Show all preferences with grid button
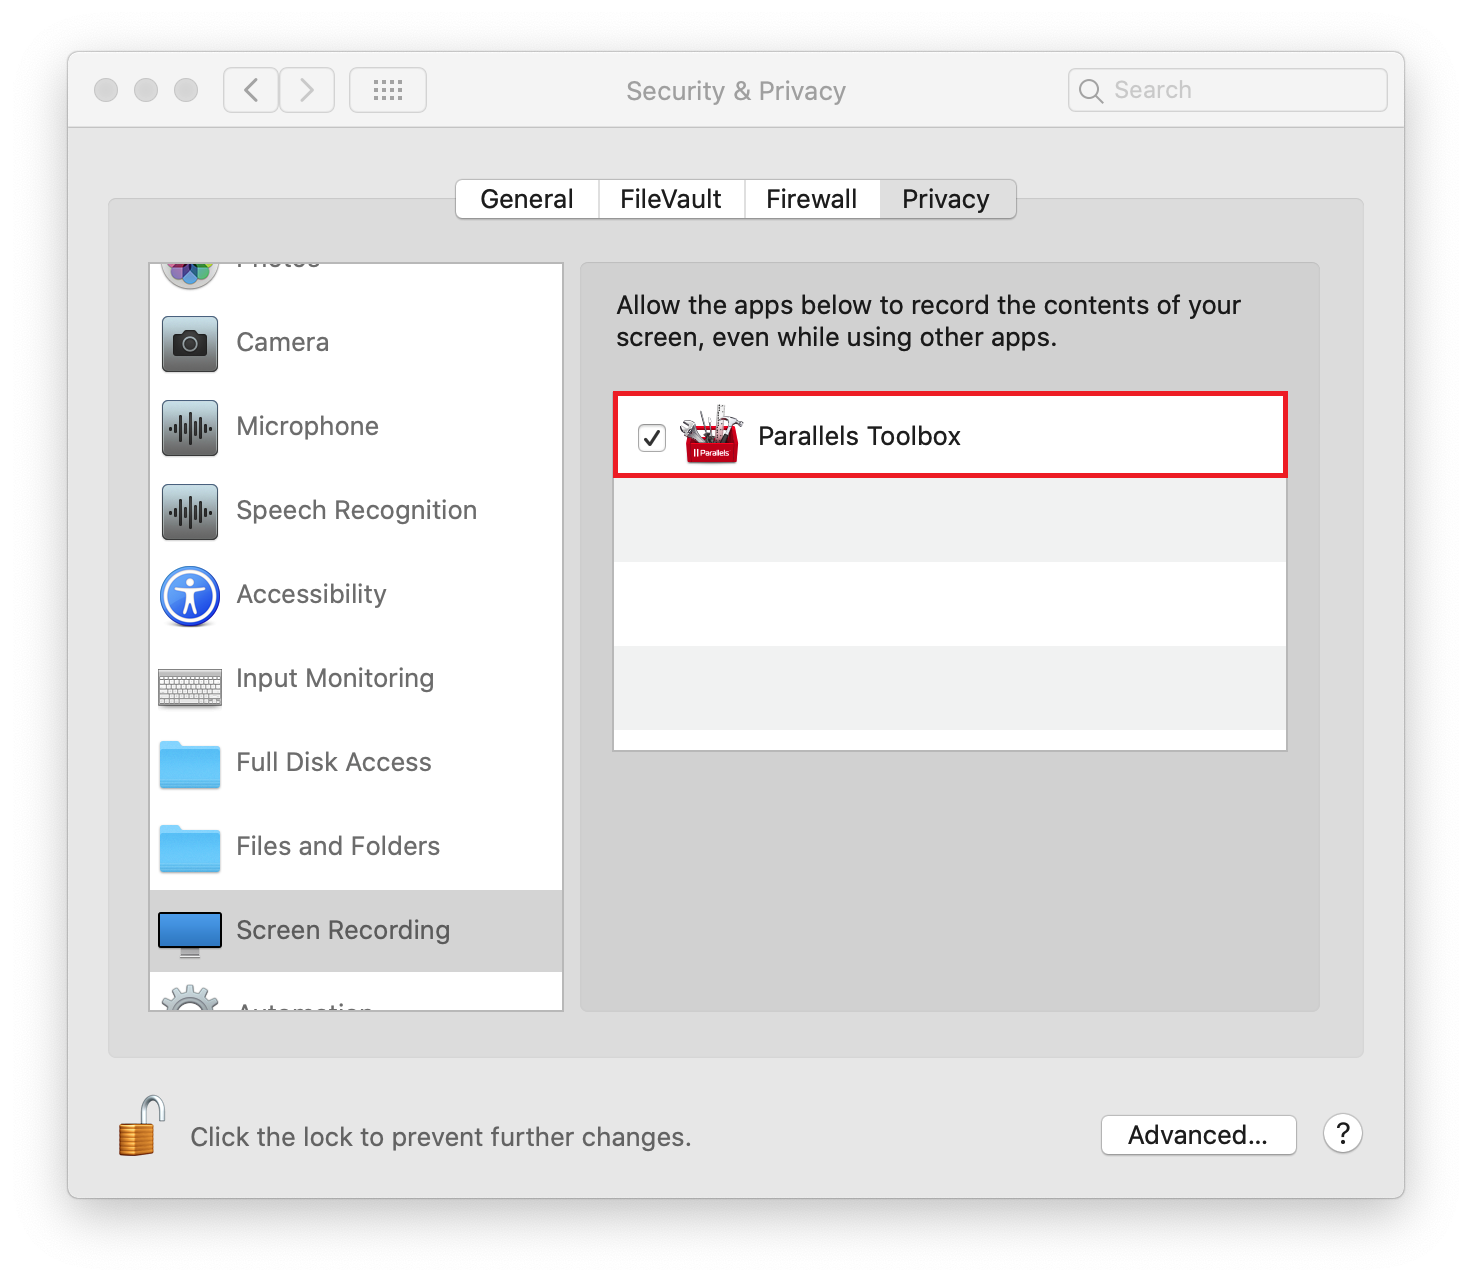Viewport: 1472px width, 1282px height. coord(388,90)
